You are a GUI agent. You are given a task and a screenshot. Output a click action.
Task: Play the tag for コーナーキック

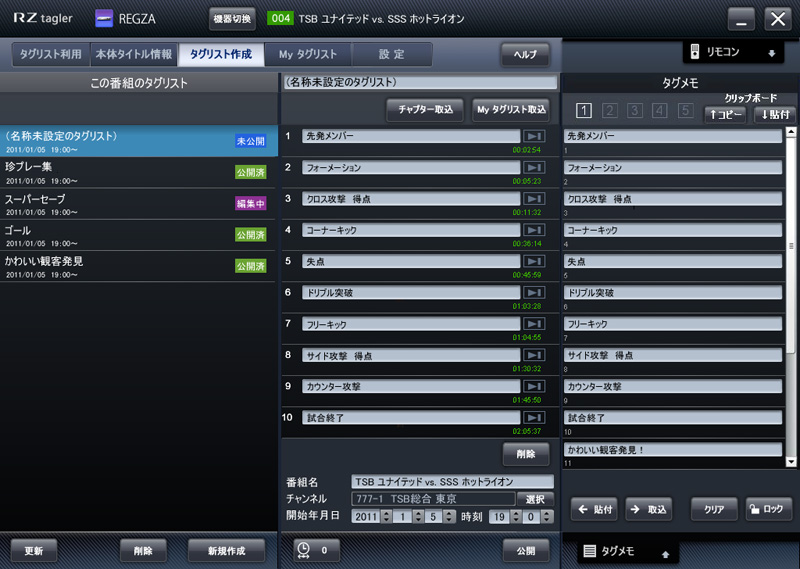pos(534,230)
